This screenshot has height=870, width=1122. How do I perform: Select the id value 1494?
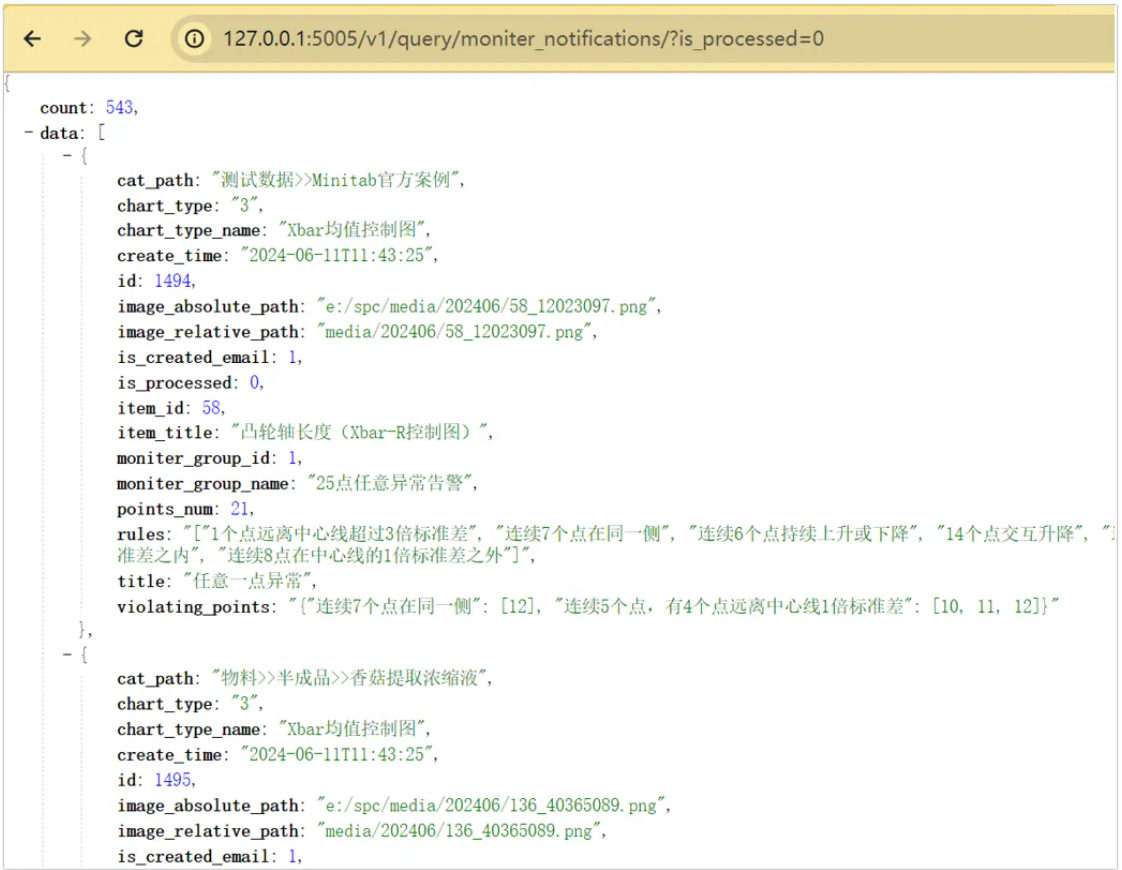(x=174, y=281)
